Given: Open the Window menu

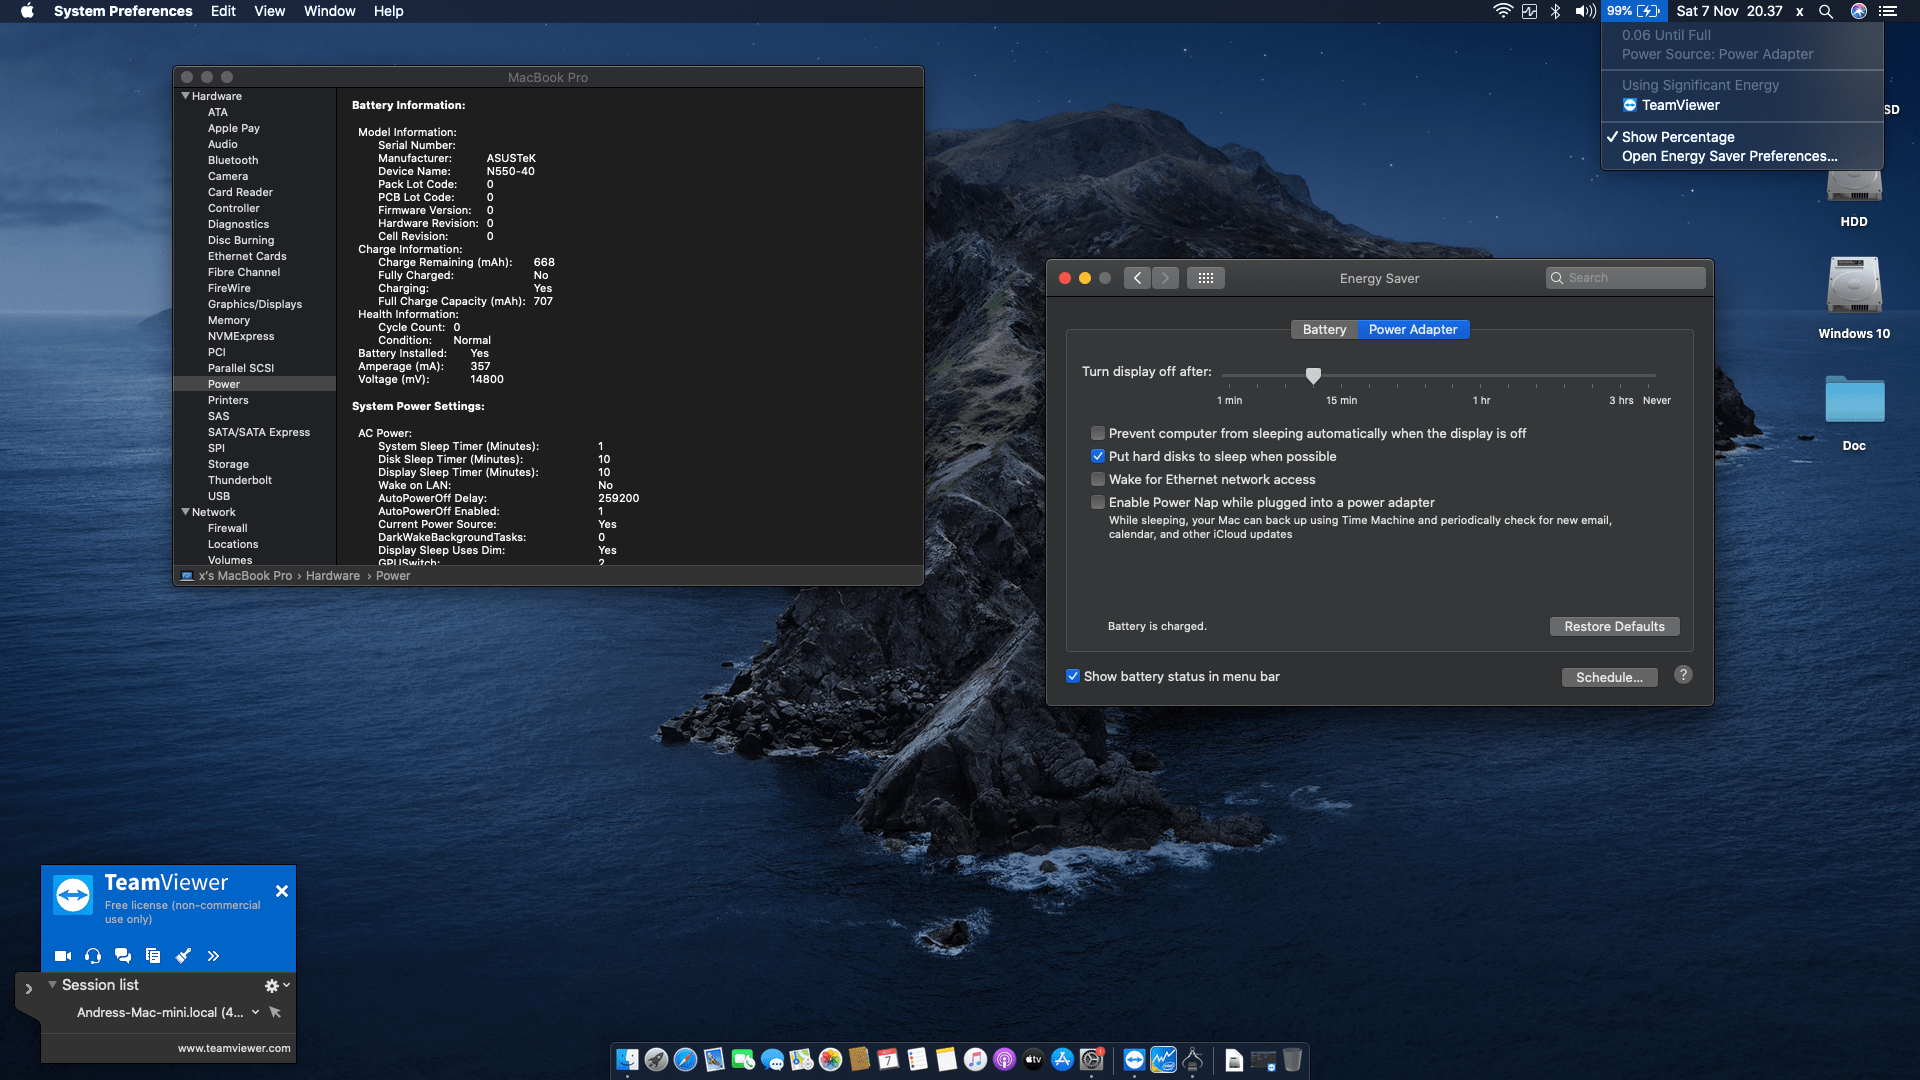Looking at the screenshot, I should coord(329,11).
